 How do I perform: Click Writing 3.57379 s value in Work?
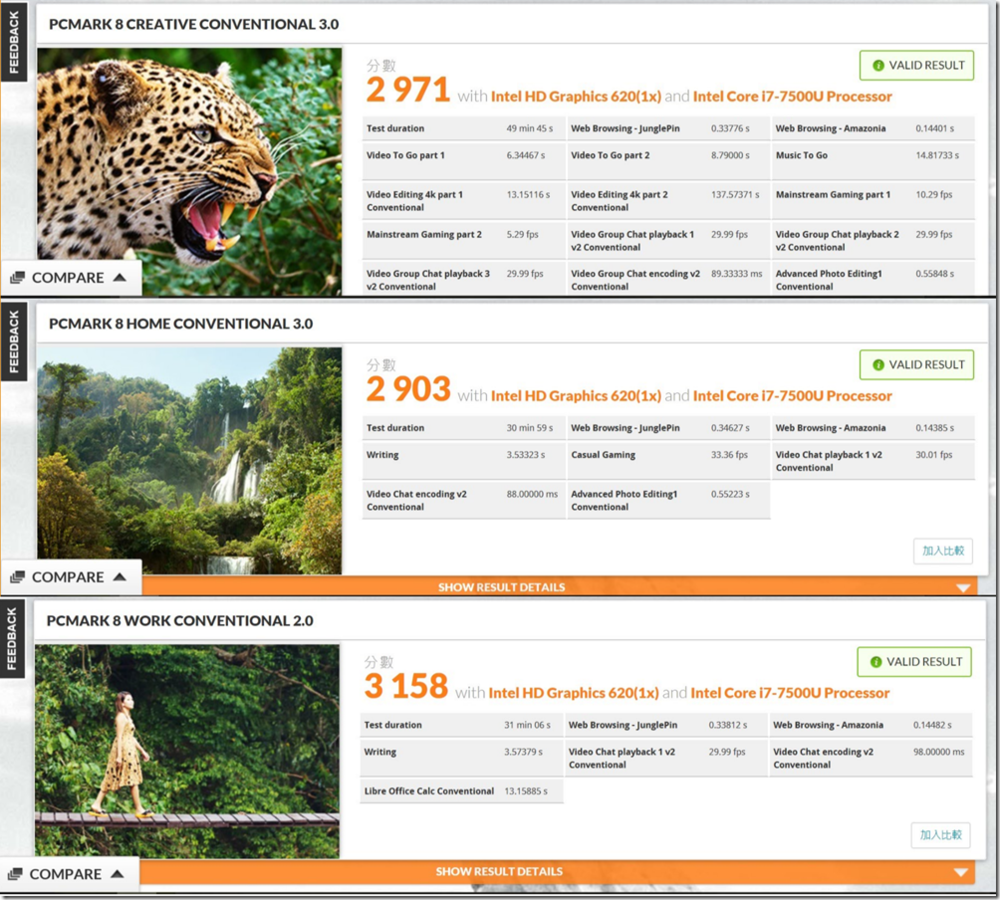pyautogui.click(x=524, y=753)
